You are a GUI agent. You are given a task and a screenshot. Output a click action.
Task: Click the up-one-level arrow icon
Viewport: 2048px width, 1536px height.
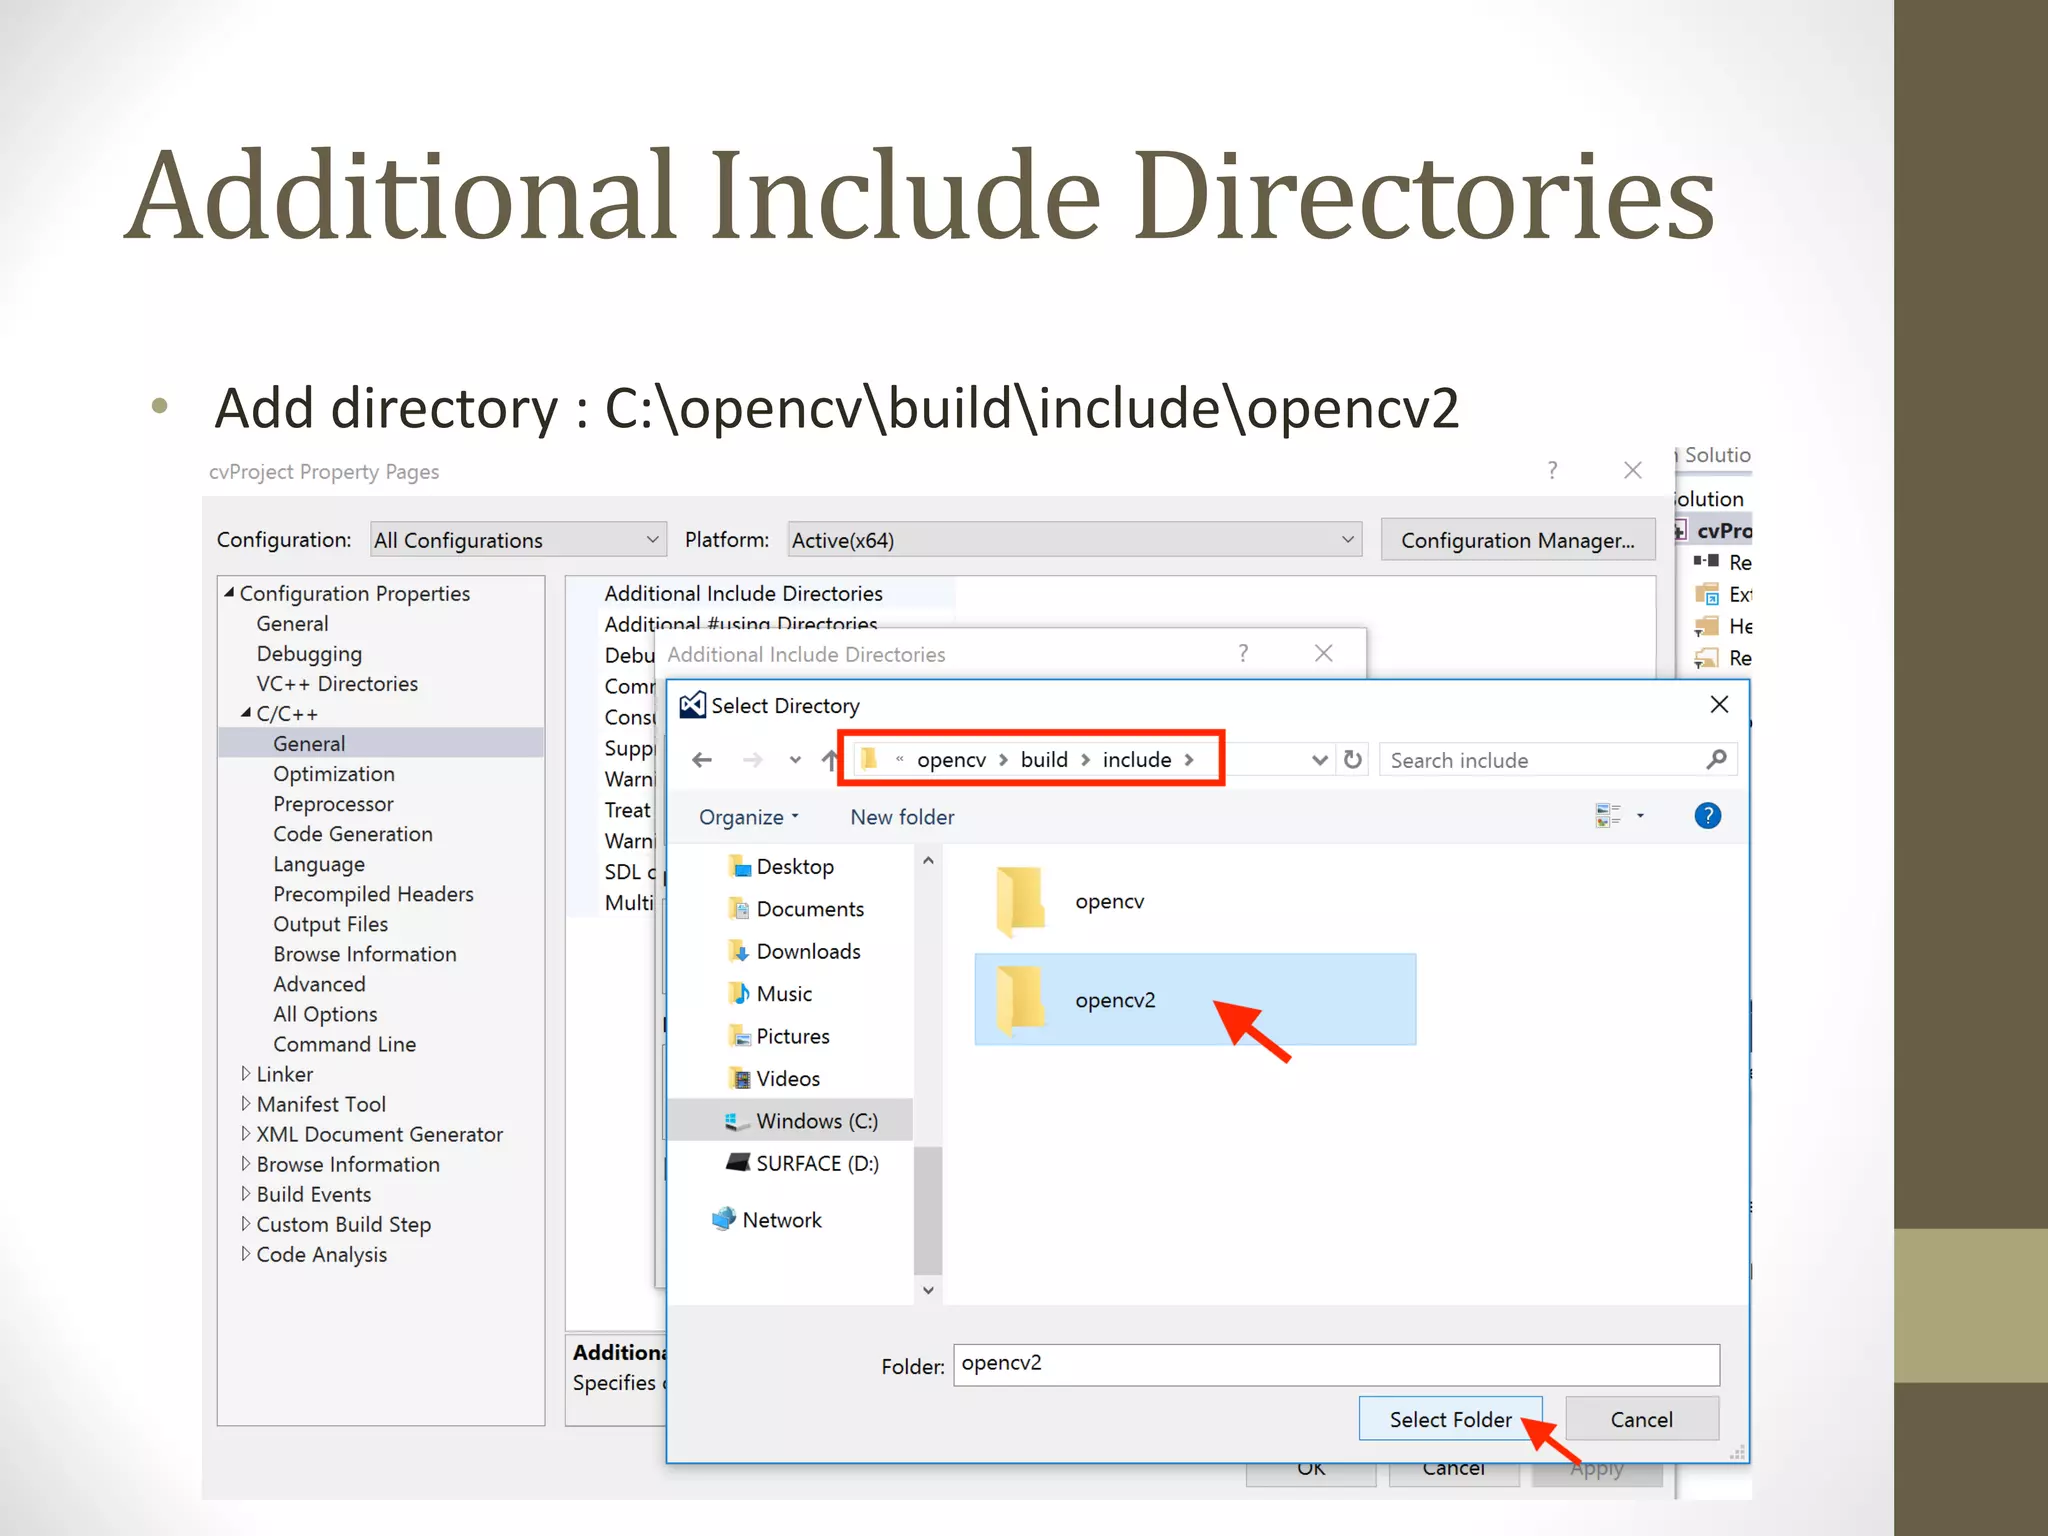click(x=829, y=760)
